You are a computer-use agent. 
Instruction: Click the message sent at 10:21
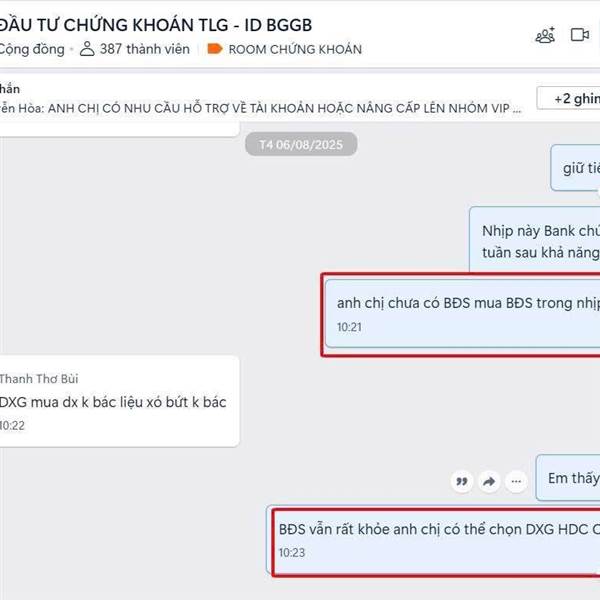463,314
